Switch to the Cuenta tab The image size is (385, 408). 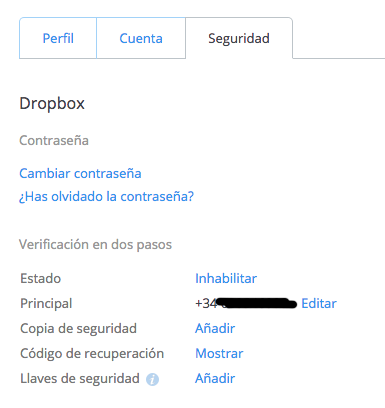click(141, 38)
